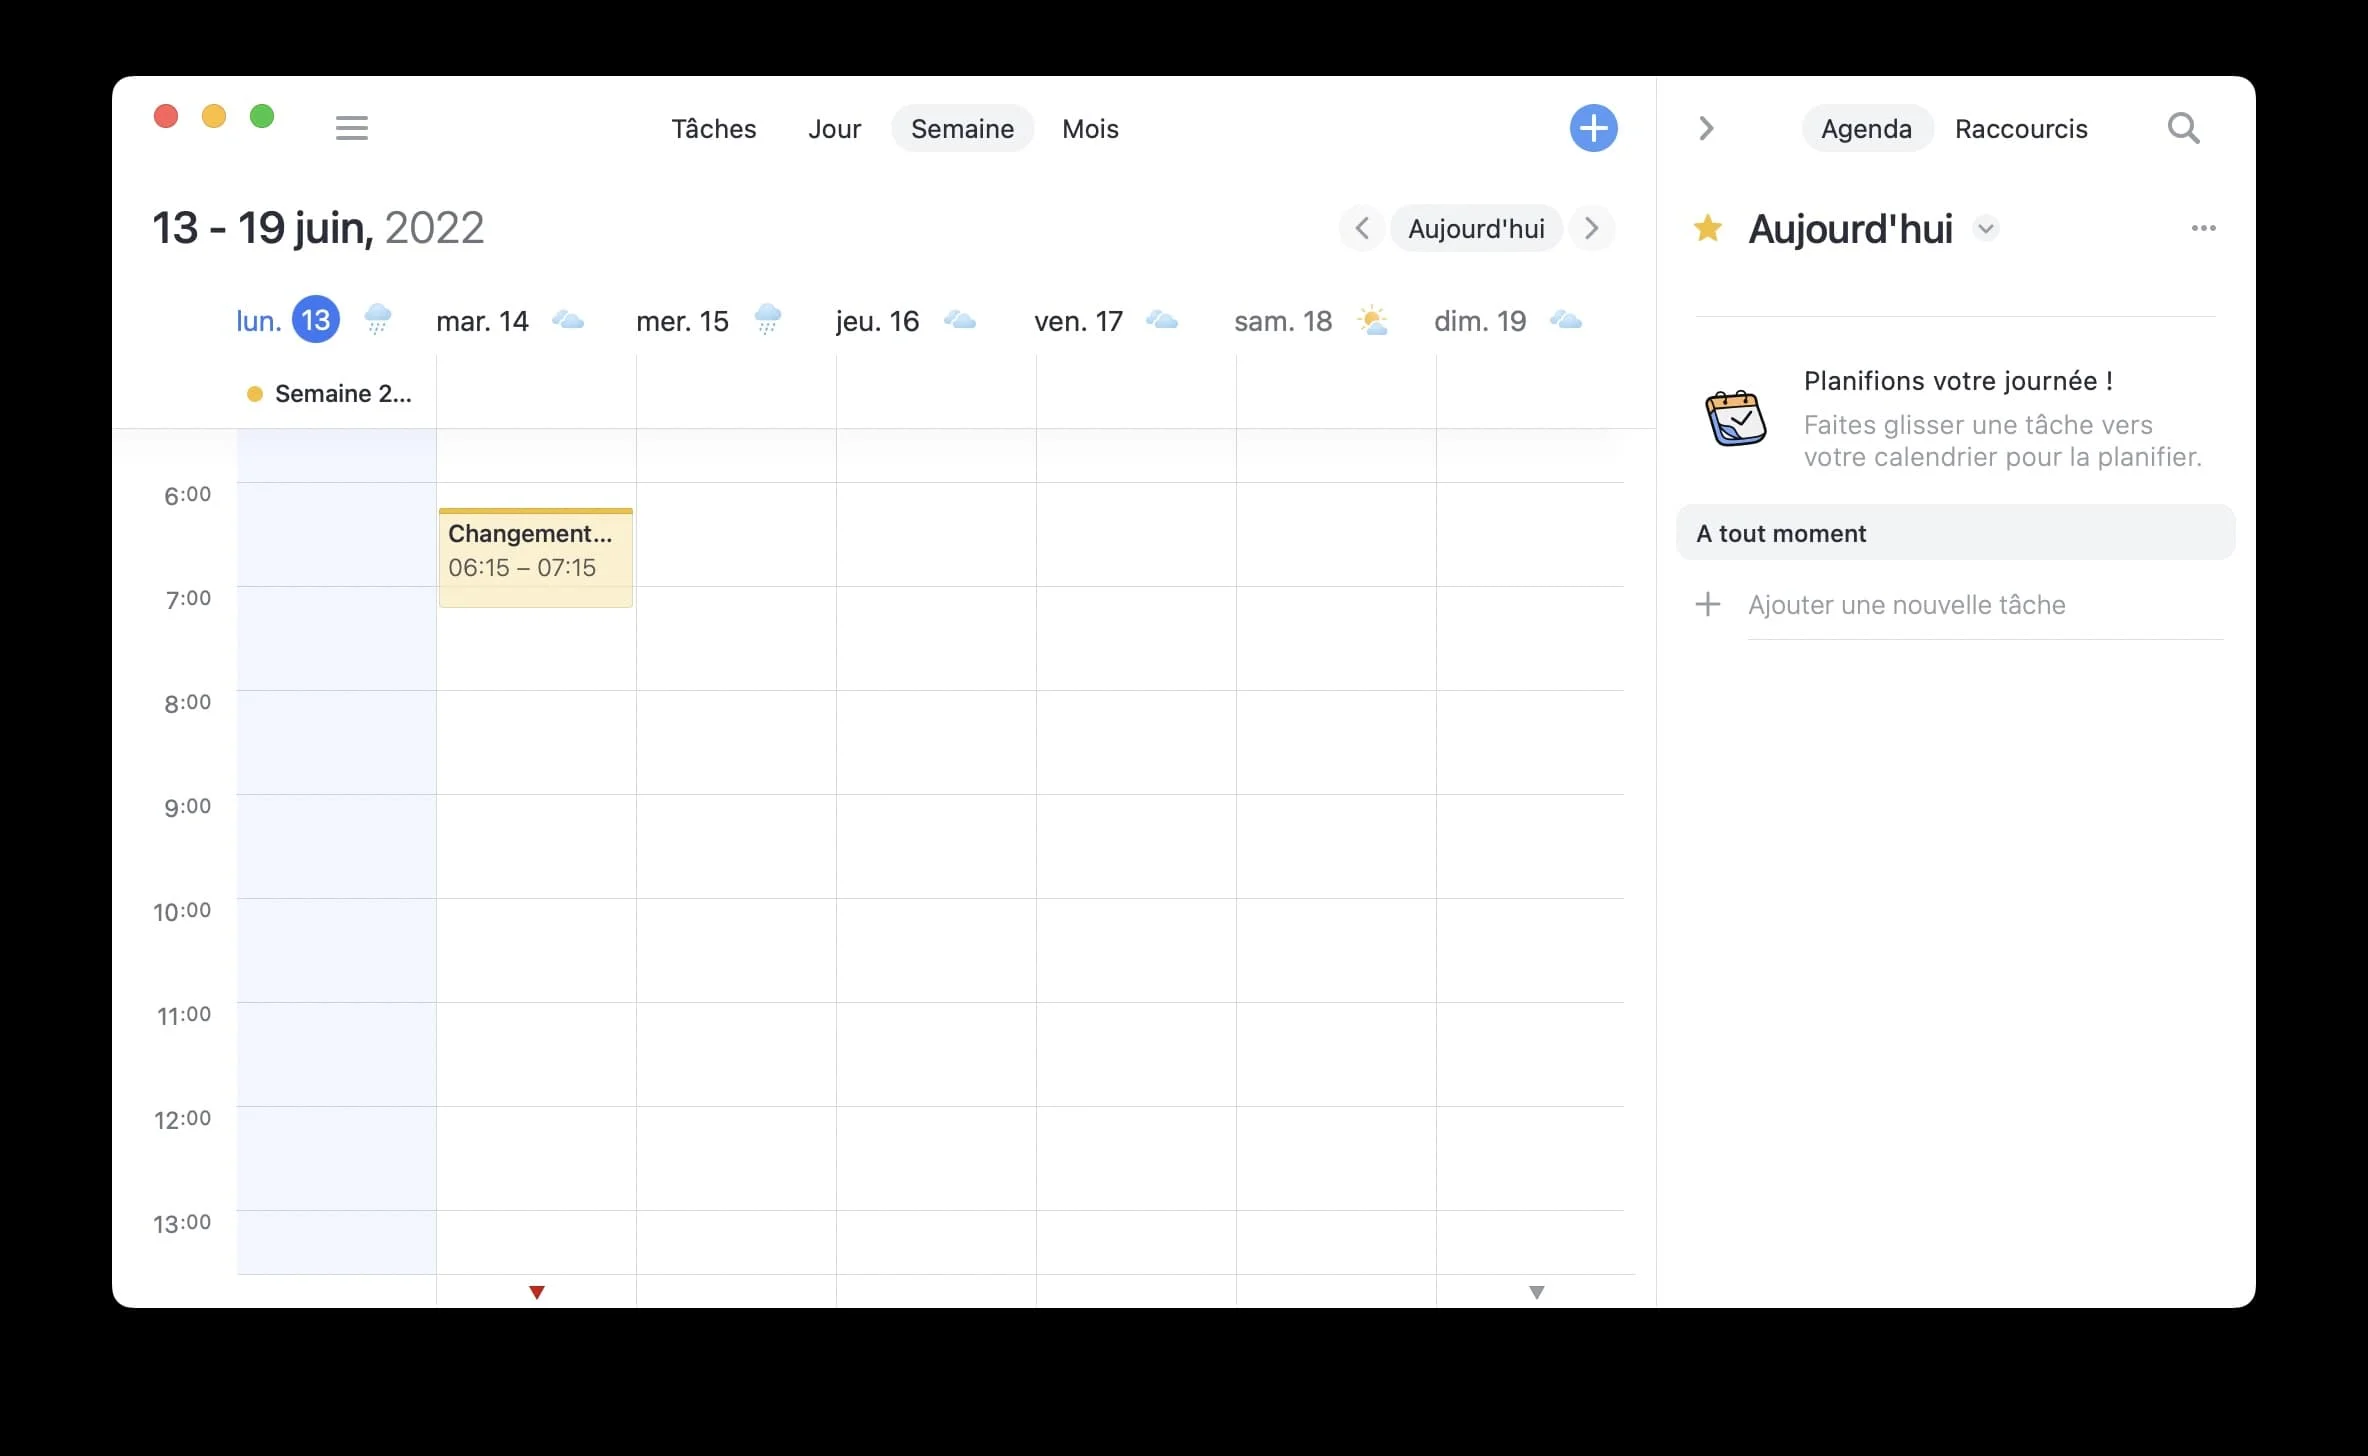Jump to Aujourd'hui in calendar navigation
This screenshot has width=2368, height=1456.
pos(1476,228)
